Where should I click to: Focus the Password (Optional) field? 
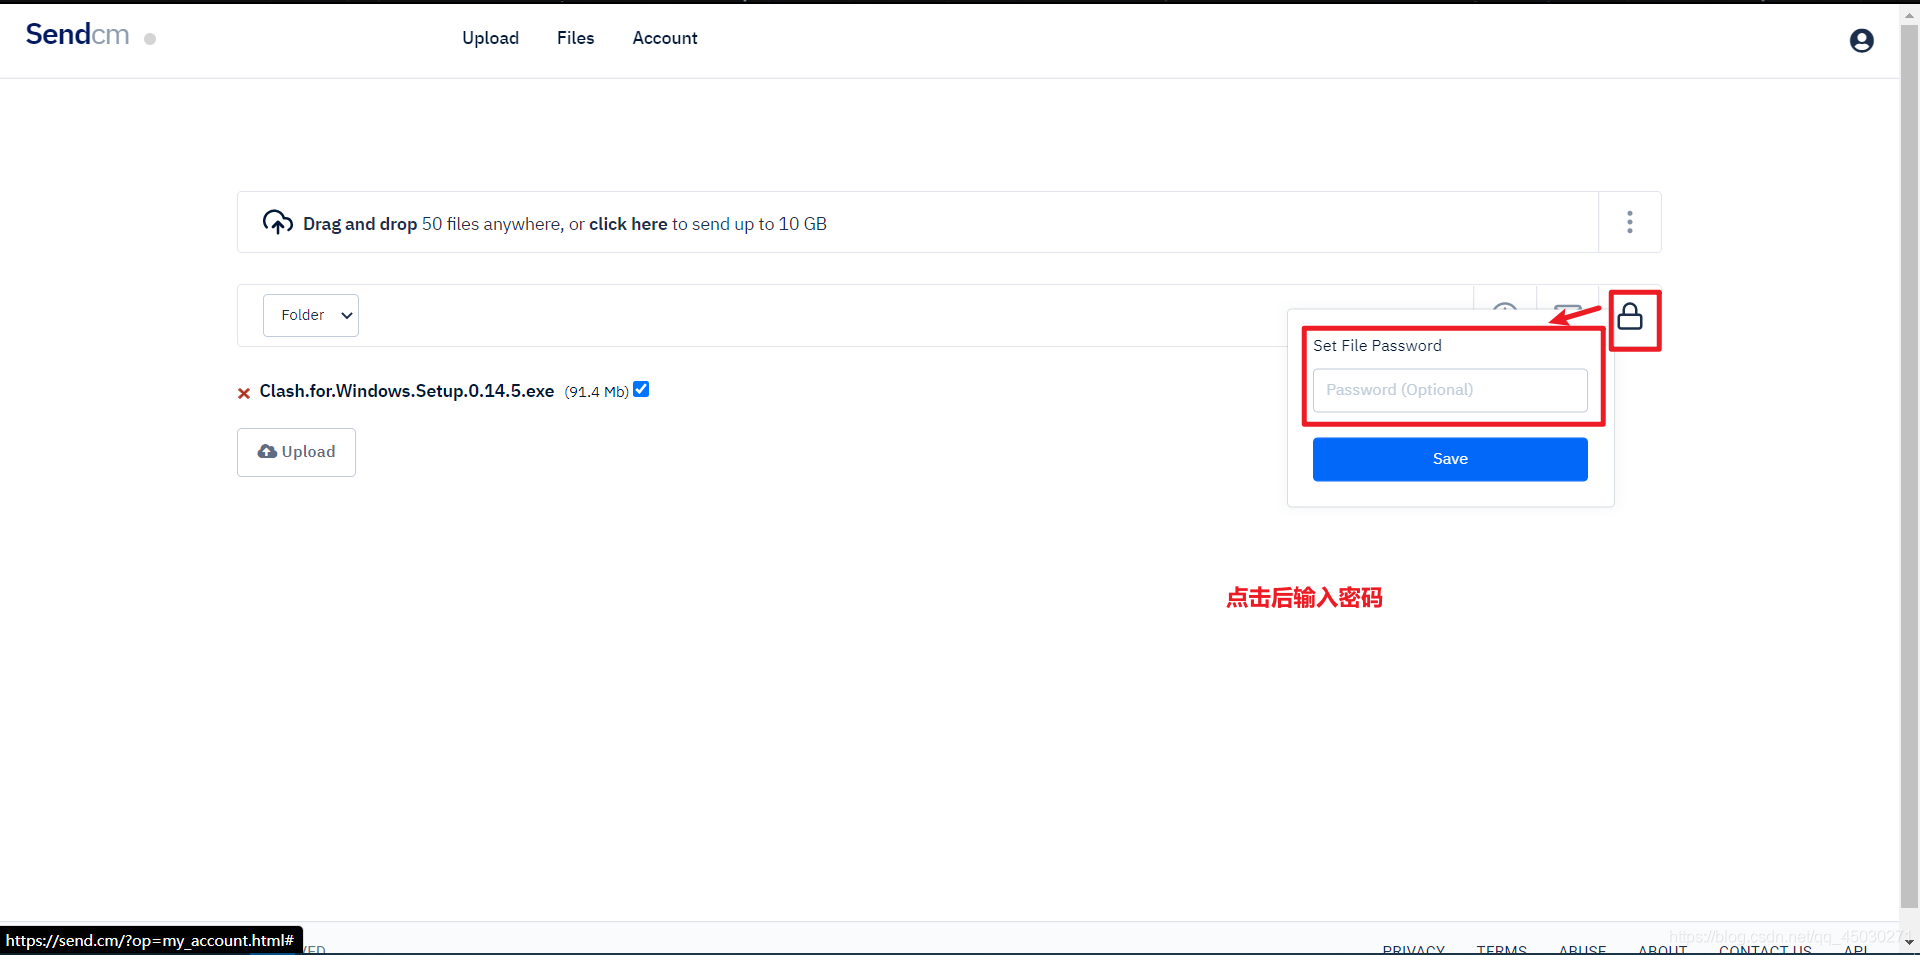1450,390
